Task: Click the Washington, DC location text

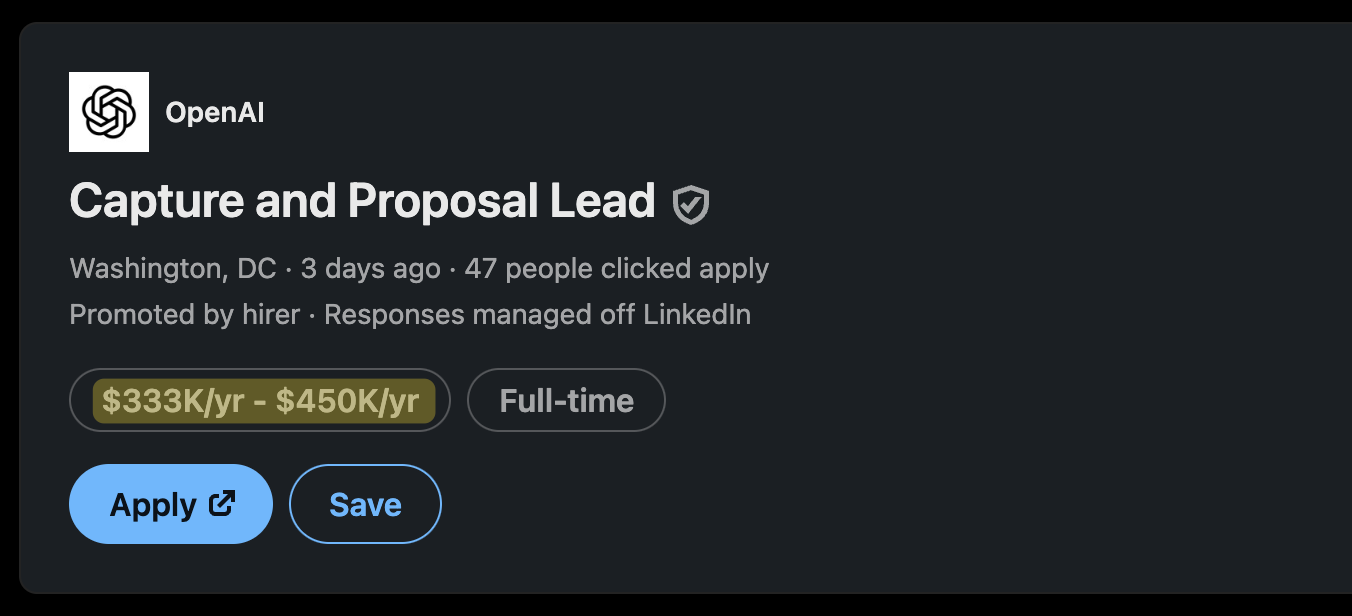Action: click(x=173, y=269)
